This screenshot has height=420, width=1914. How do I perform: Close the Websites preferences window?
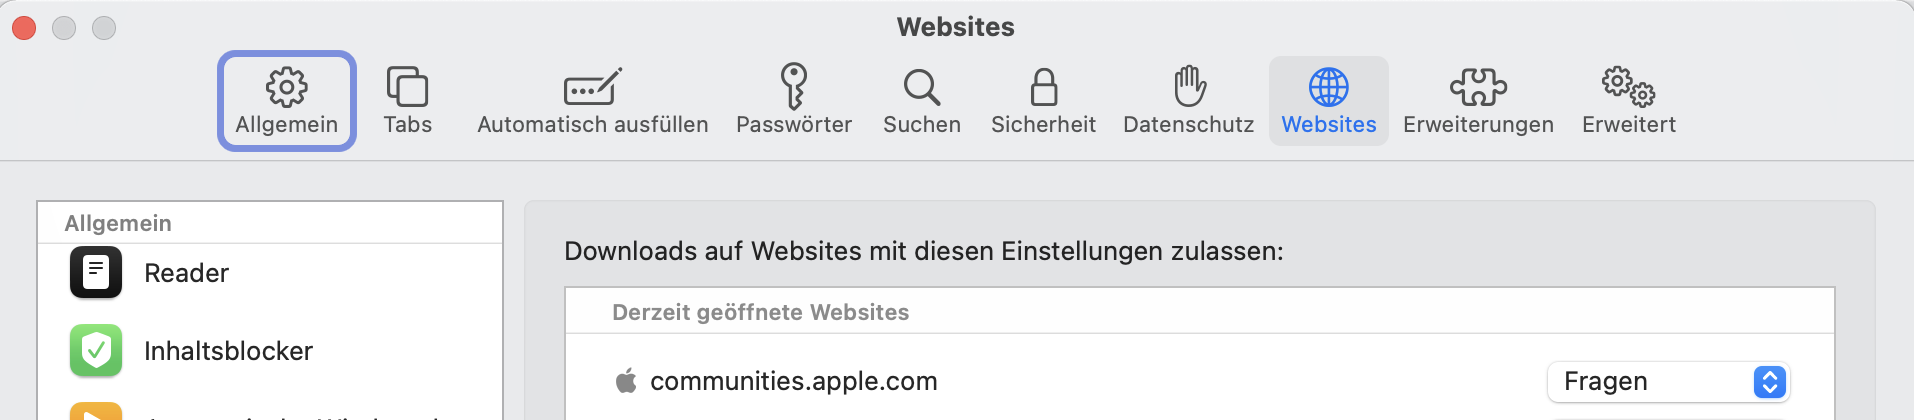pos(24,28)
